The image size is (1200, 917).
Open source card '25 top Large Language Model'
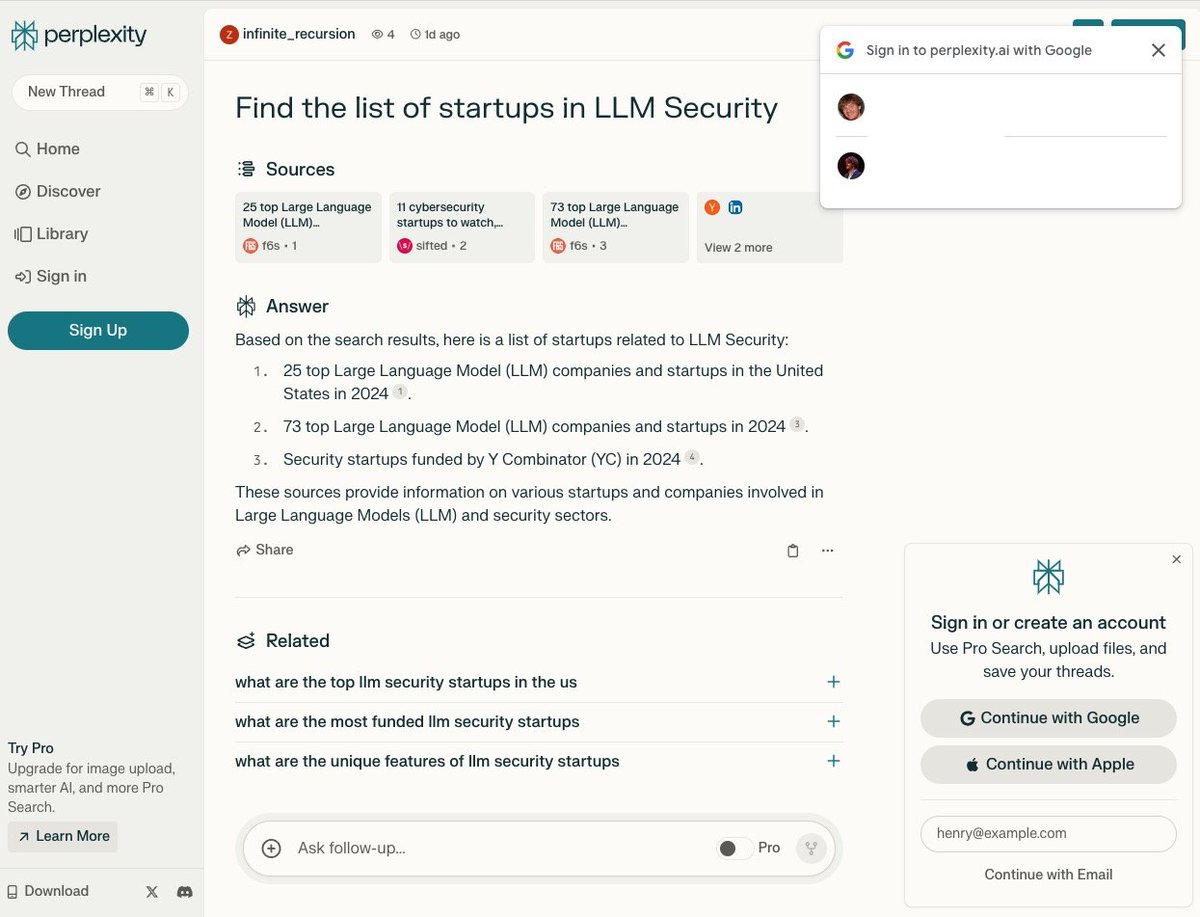[x=308, y=227]
